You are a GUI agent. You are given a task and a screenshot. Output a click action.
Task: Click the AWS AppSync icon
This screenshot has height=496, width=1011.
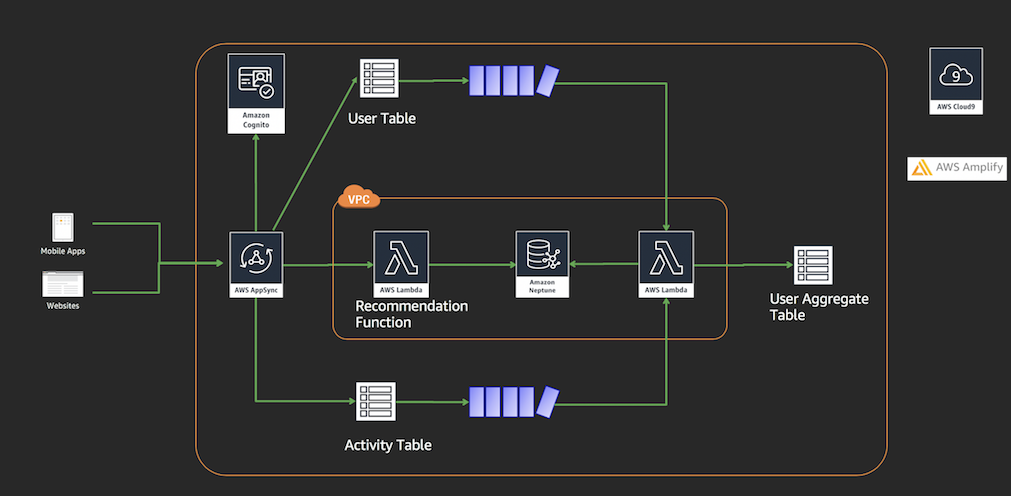(256, 264)
